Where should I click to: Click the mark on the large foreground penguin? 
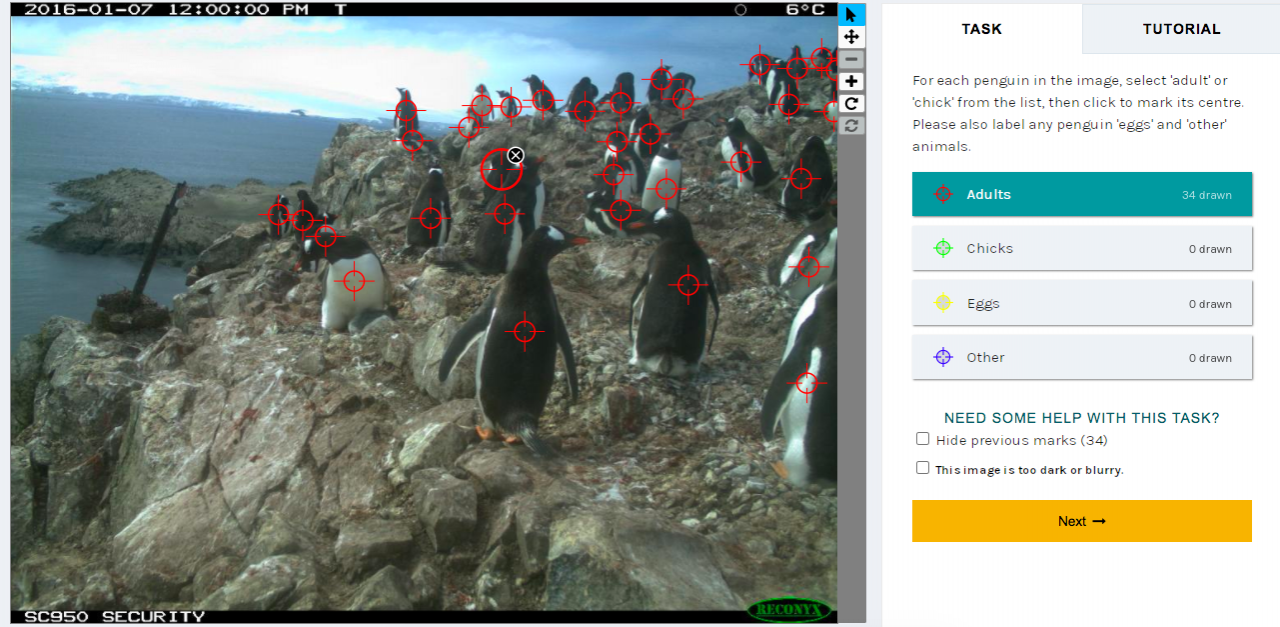point(525,330)
